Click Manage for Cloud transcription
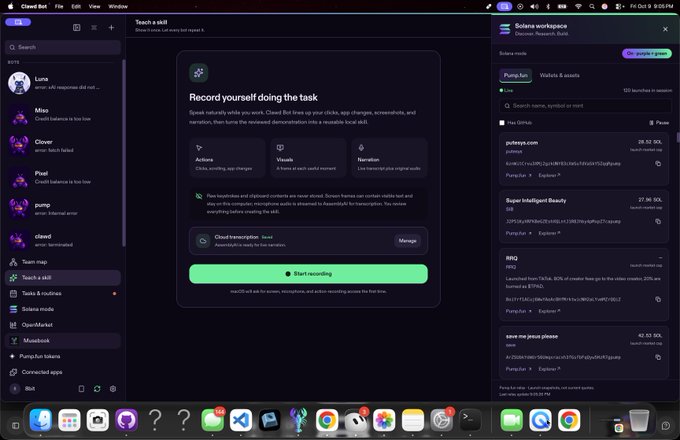The height and width of the screenshot is (440, 680). 407,241
